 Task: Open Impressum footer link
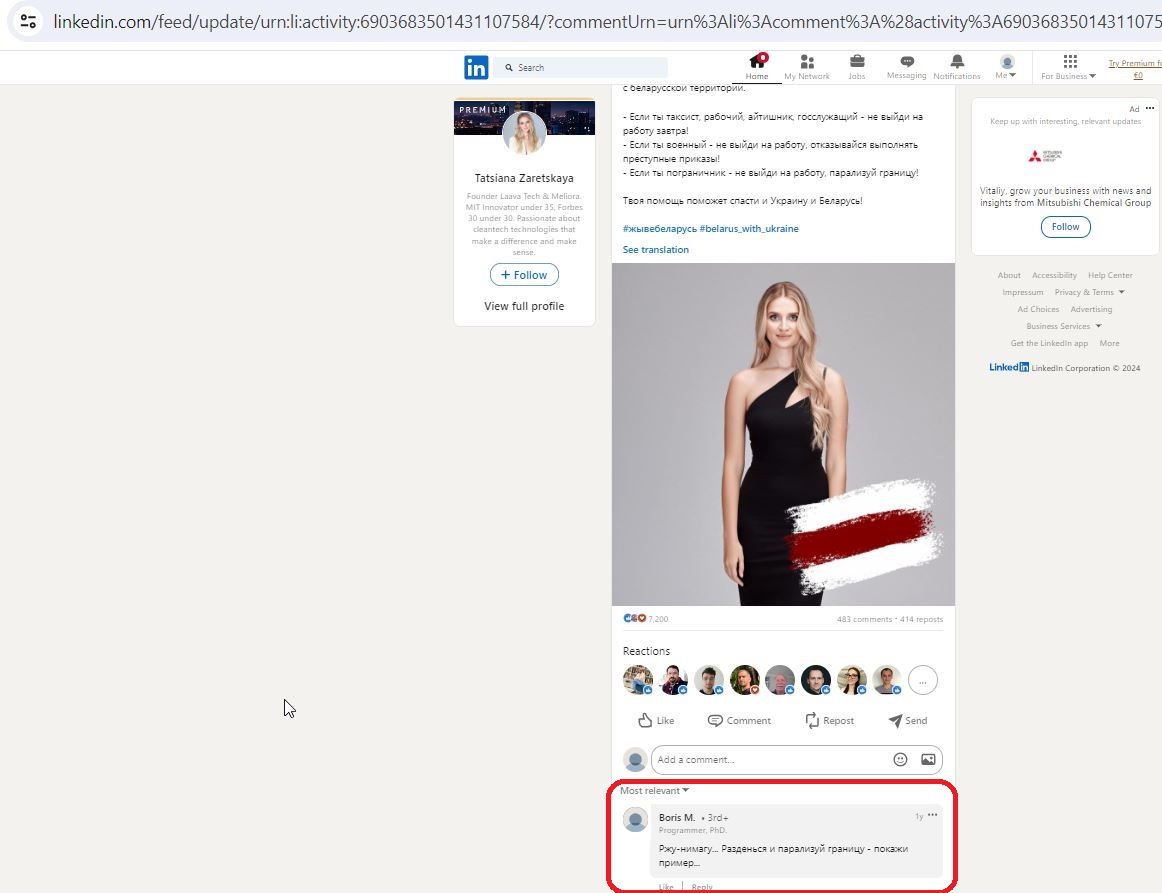[1023, 292]
